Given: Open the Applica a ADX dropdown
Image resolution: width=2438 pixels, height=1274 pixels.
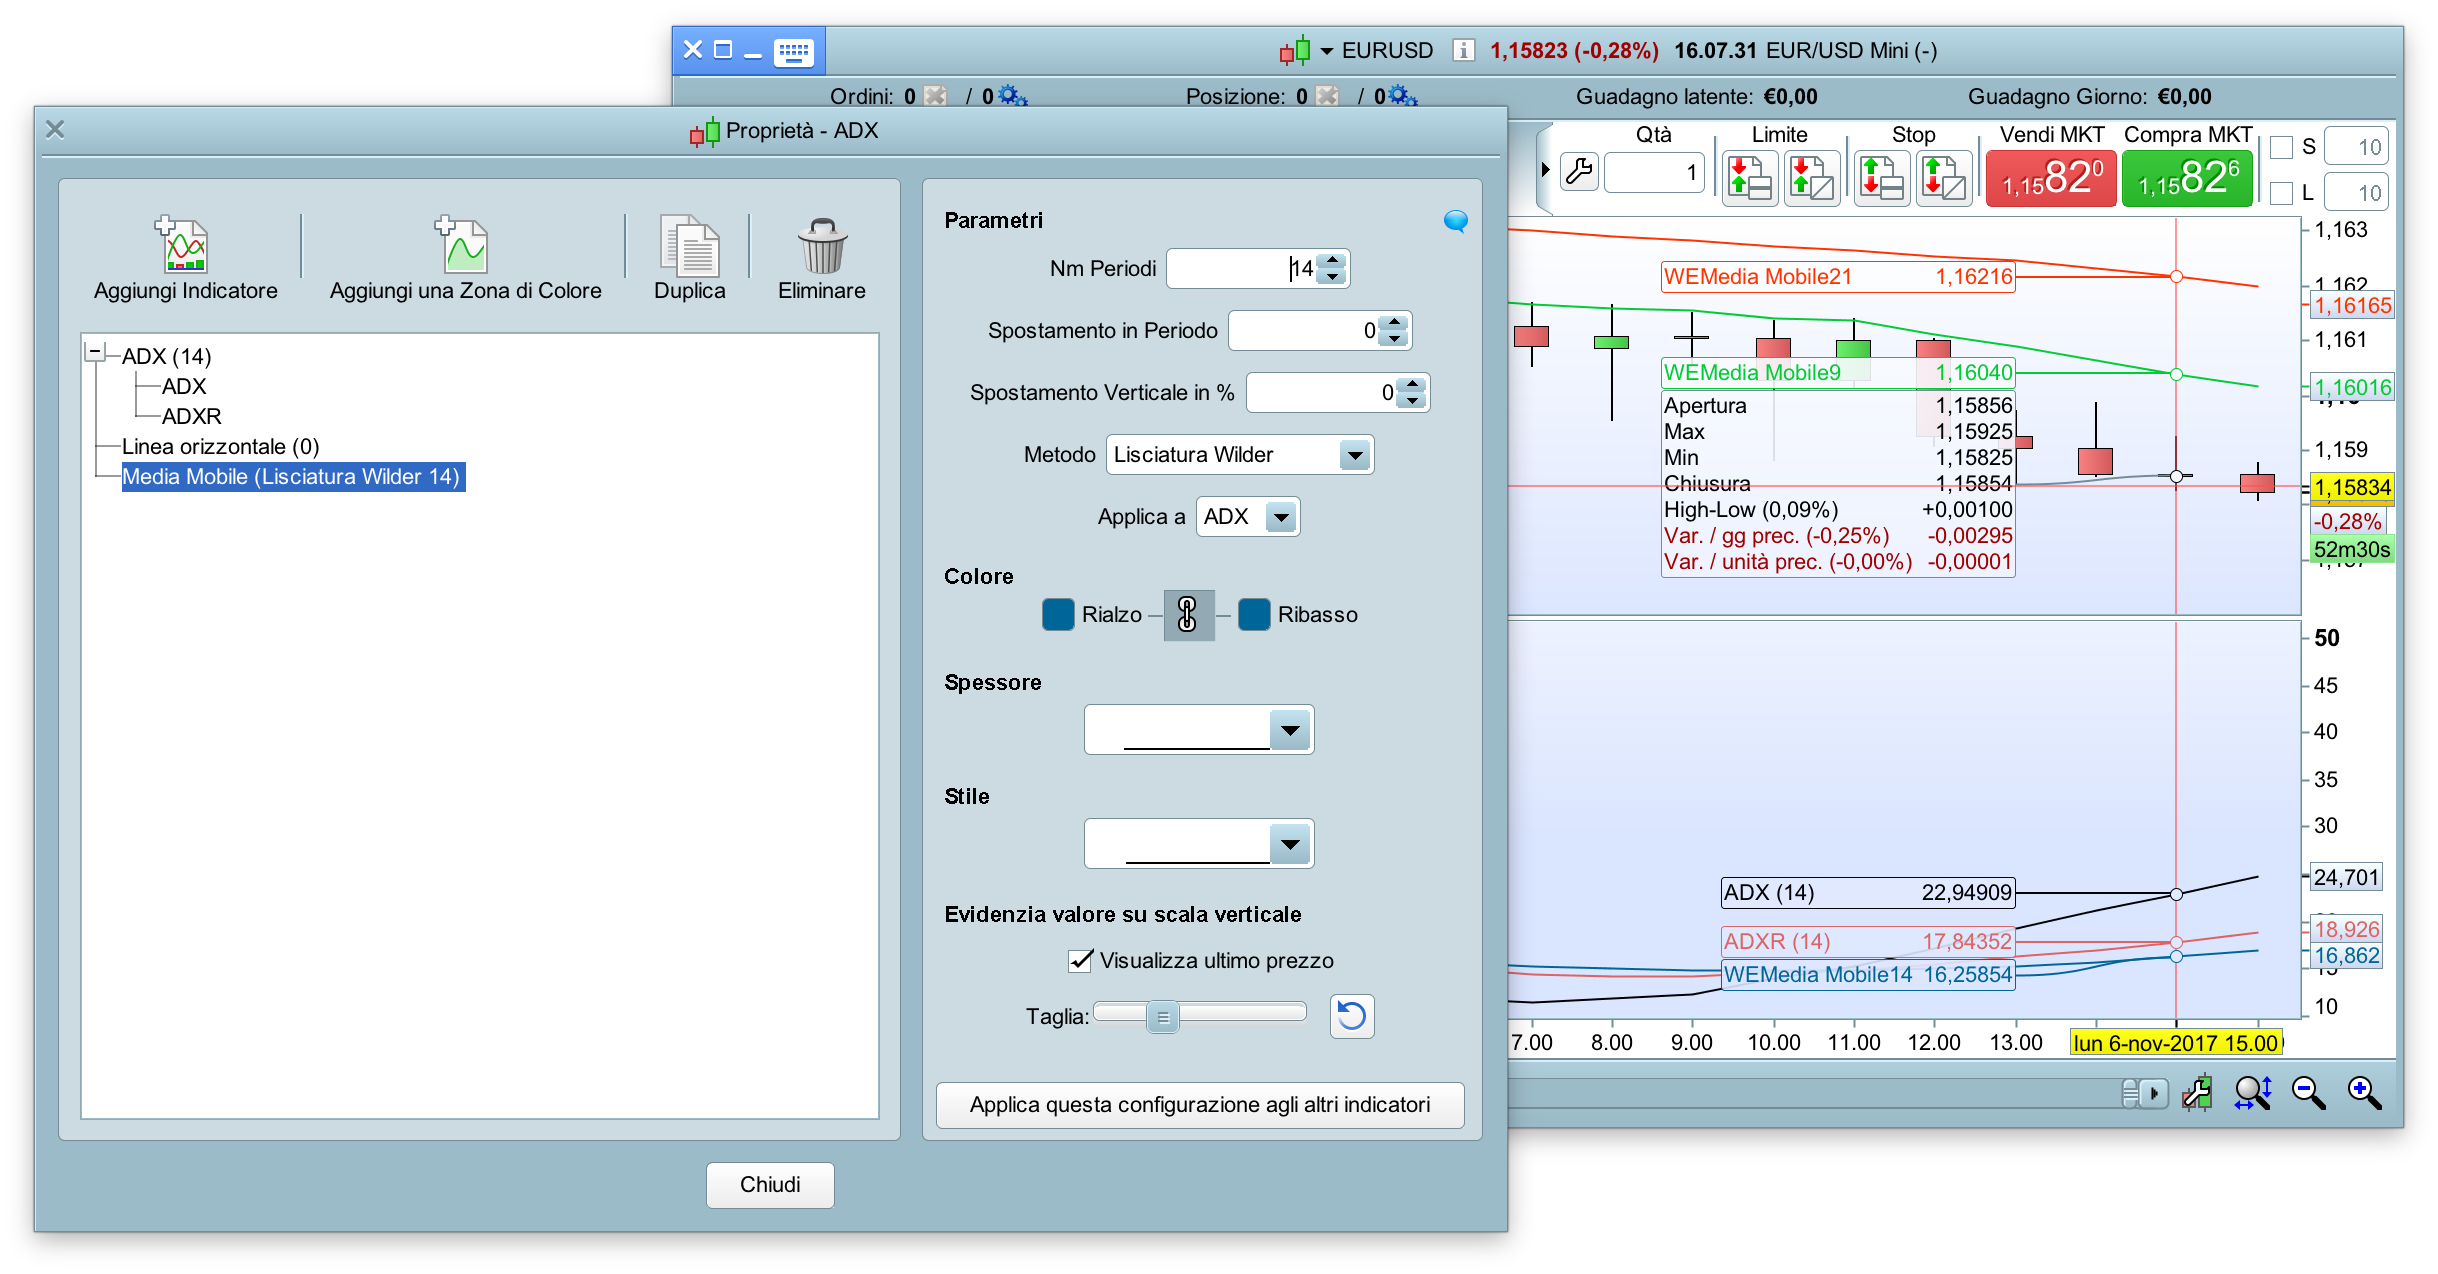Looking at the screenshot, I should pos(1281,517).
